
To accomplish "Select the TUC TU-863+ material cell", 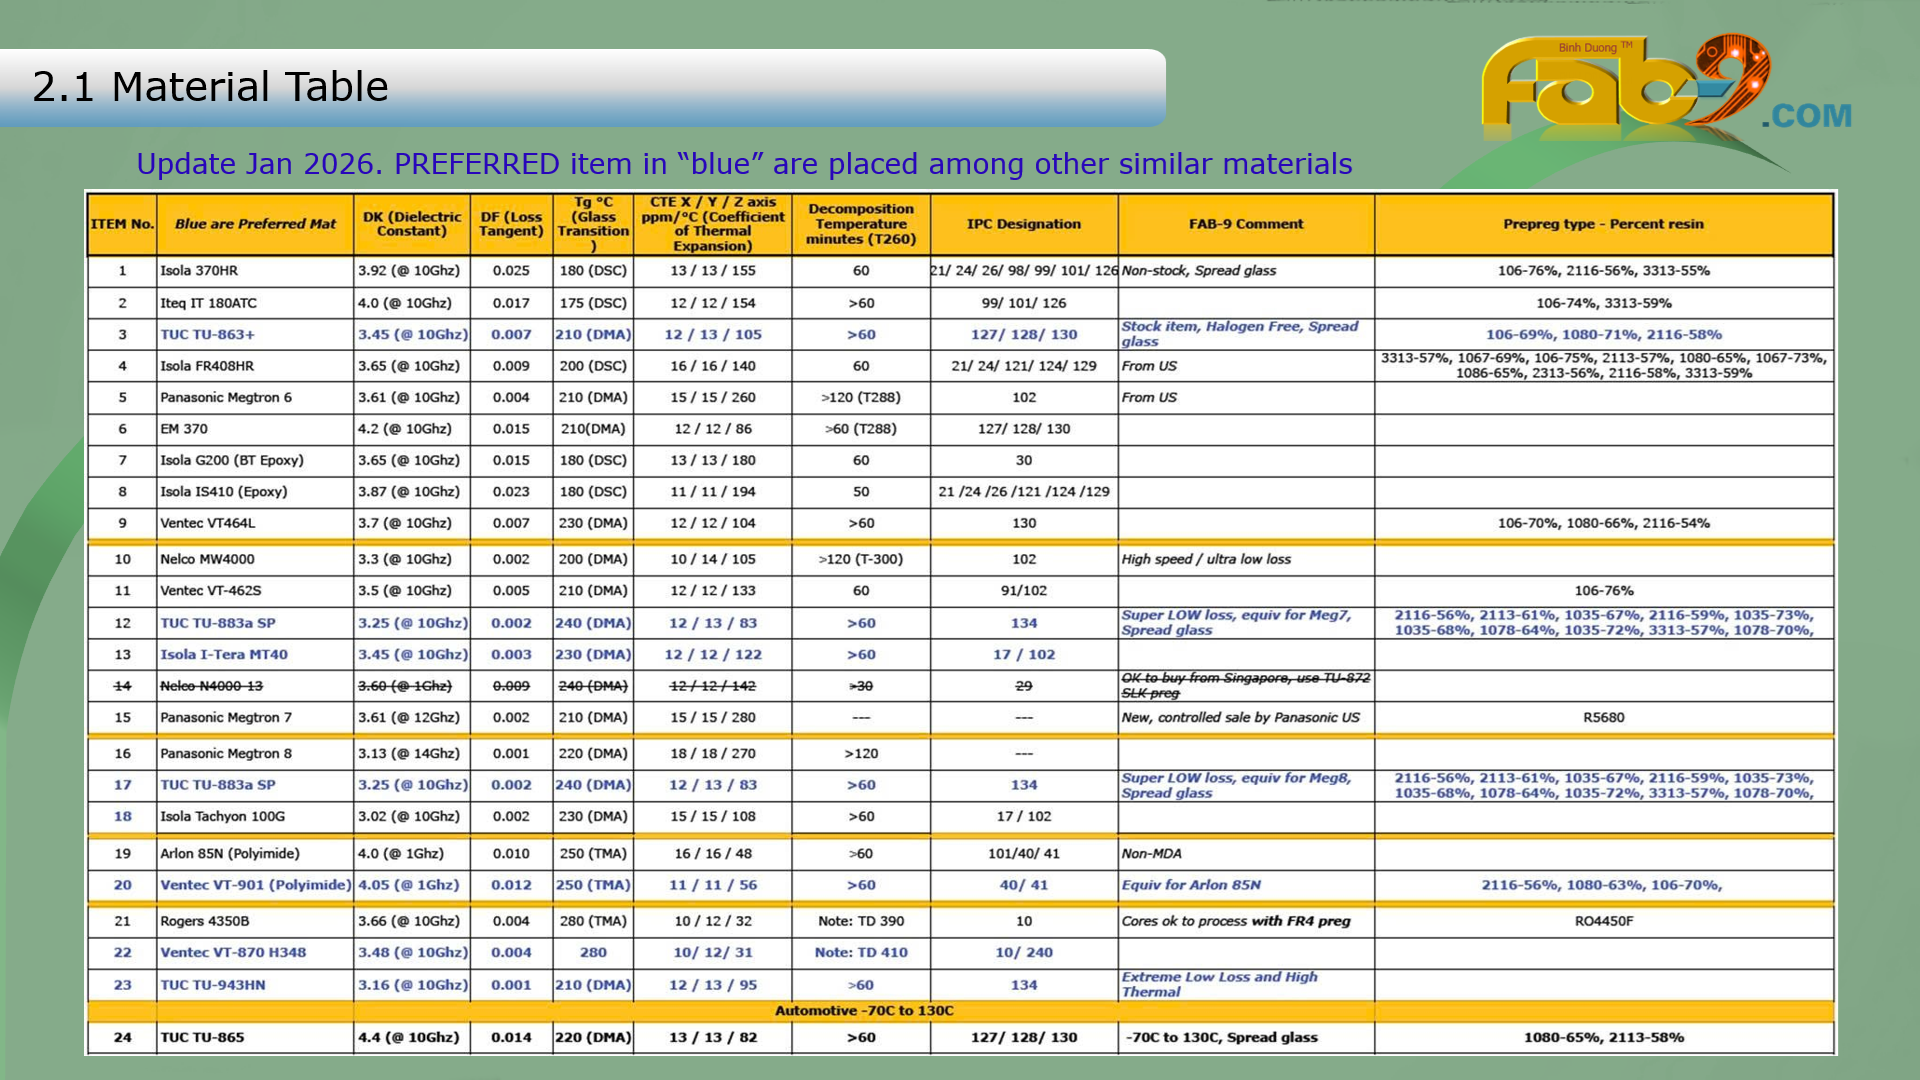I will 208,335.
